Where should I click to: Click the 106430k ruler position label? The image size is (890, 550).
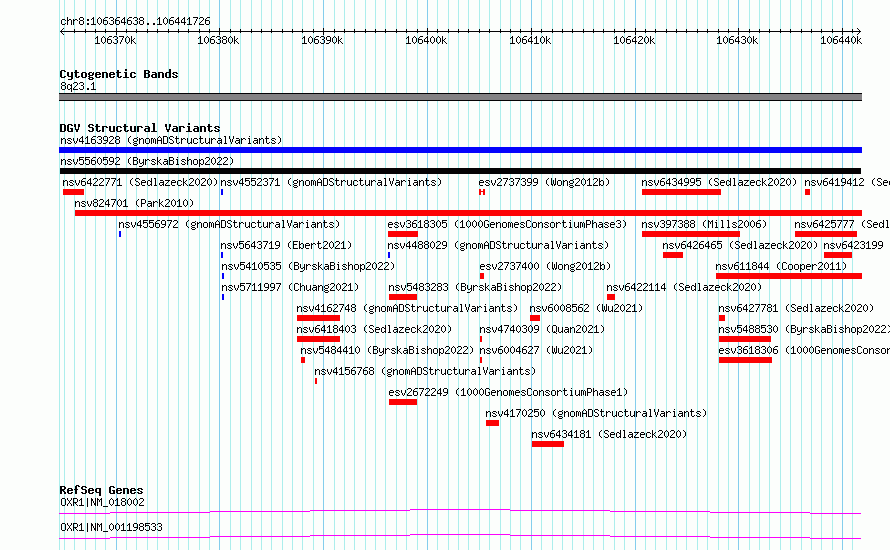click(737, 40)
